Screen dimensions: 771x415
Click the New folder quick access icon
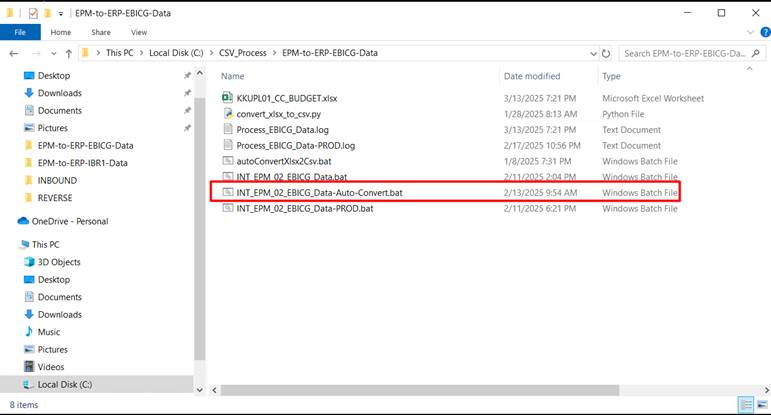(48, 13)
